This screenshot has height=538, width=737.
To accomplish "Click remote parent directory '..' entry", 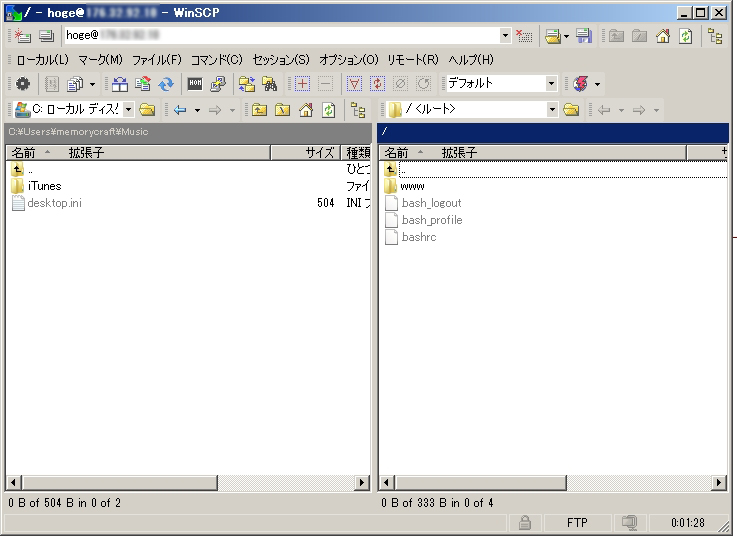I will point(555,169).
